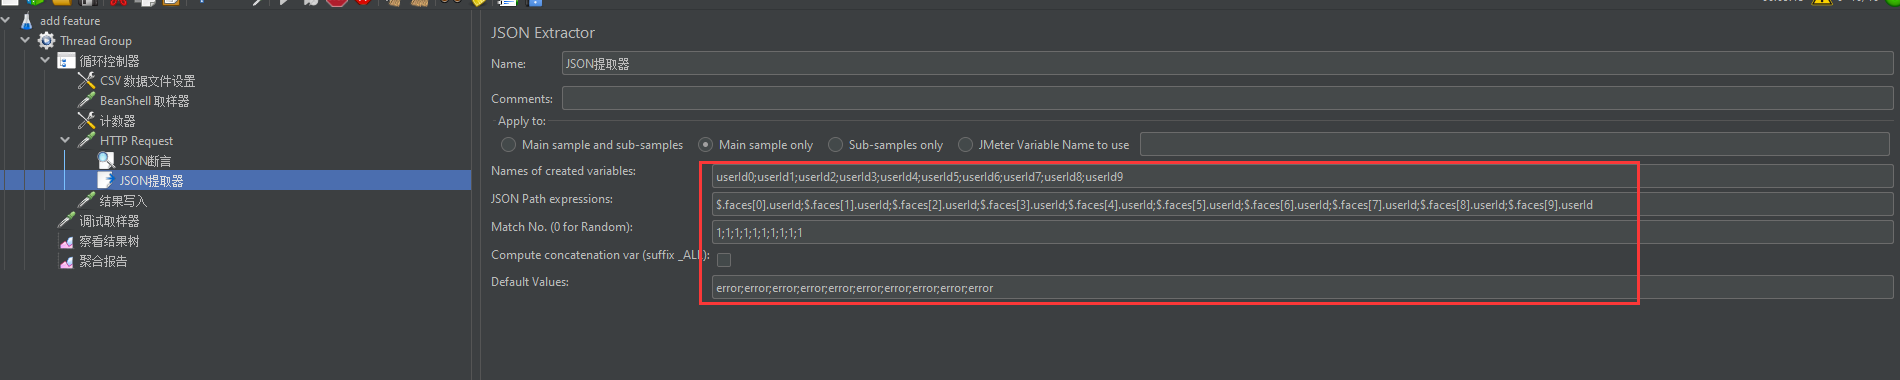The width and height of the screenshot is (1900, 380).
Task: Select Main sample only radio button
Action: click(x=705, y=145)
